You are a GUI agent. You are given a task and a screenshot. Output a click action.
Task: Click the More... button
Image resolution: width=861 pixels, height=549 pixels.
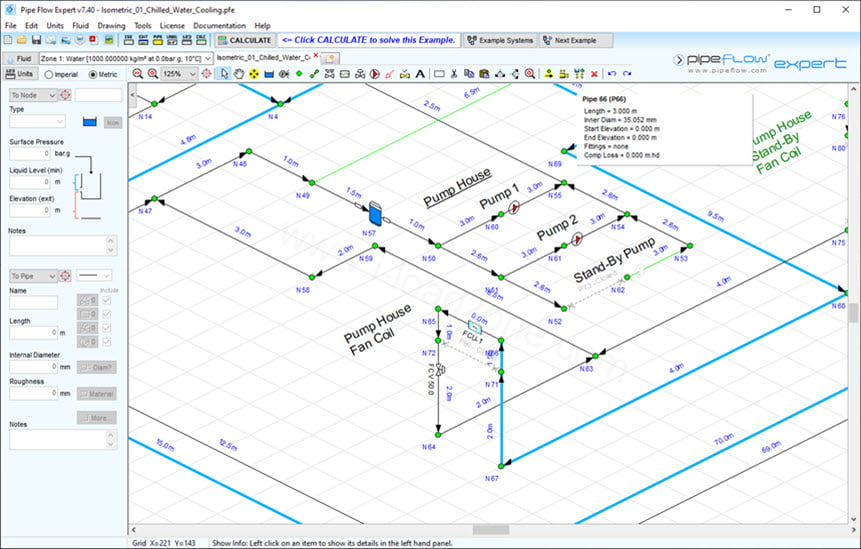click(x=97, y=418)
